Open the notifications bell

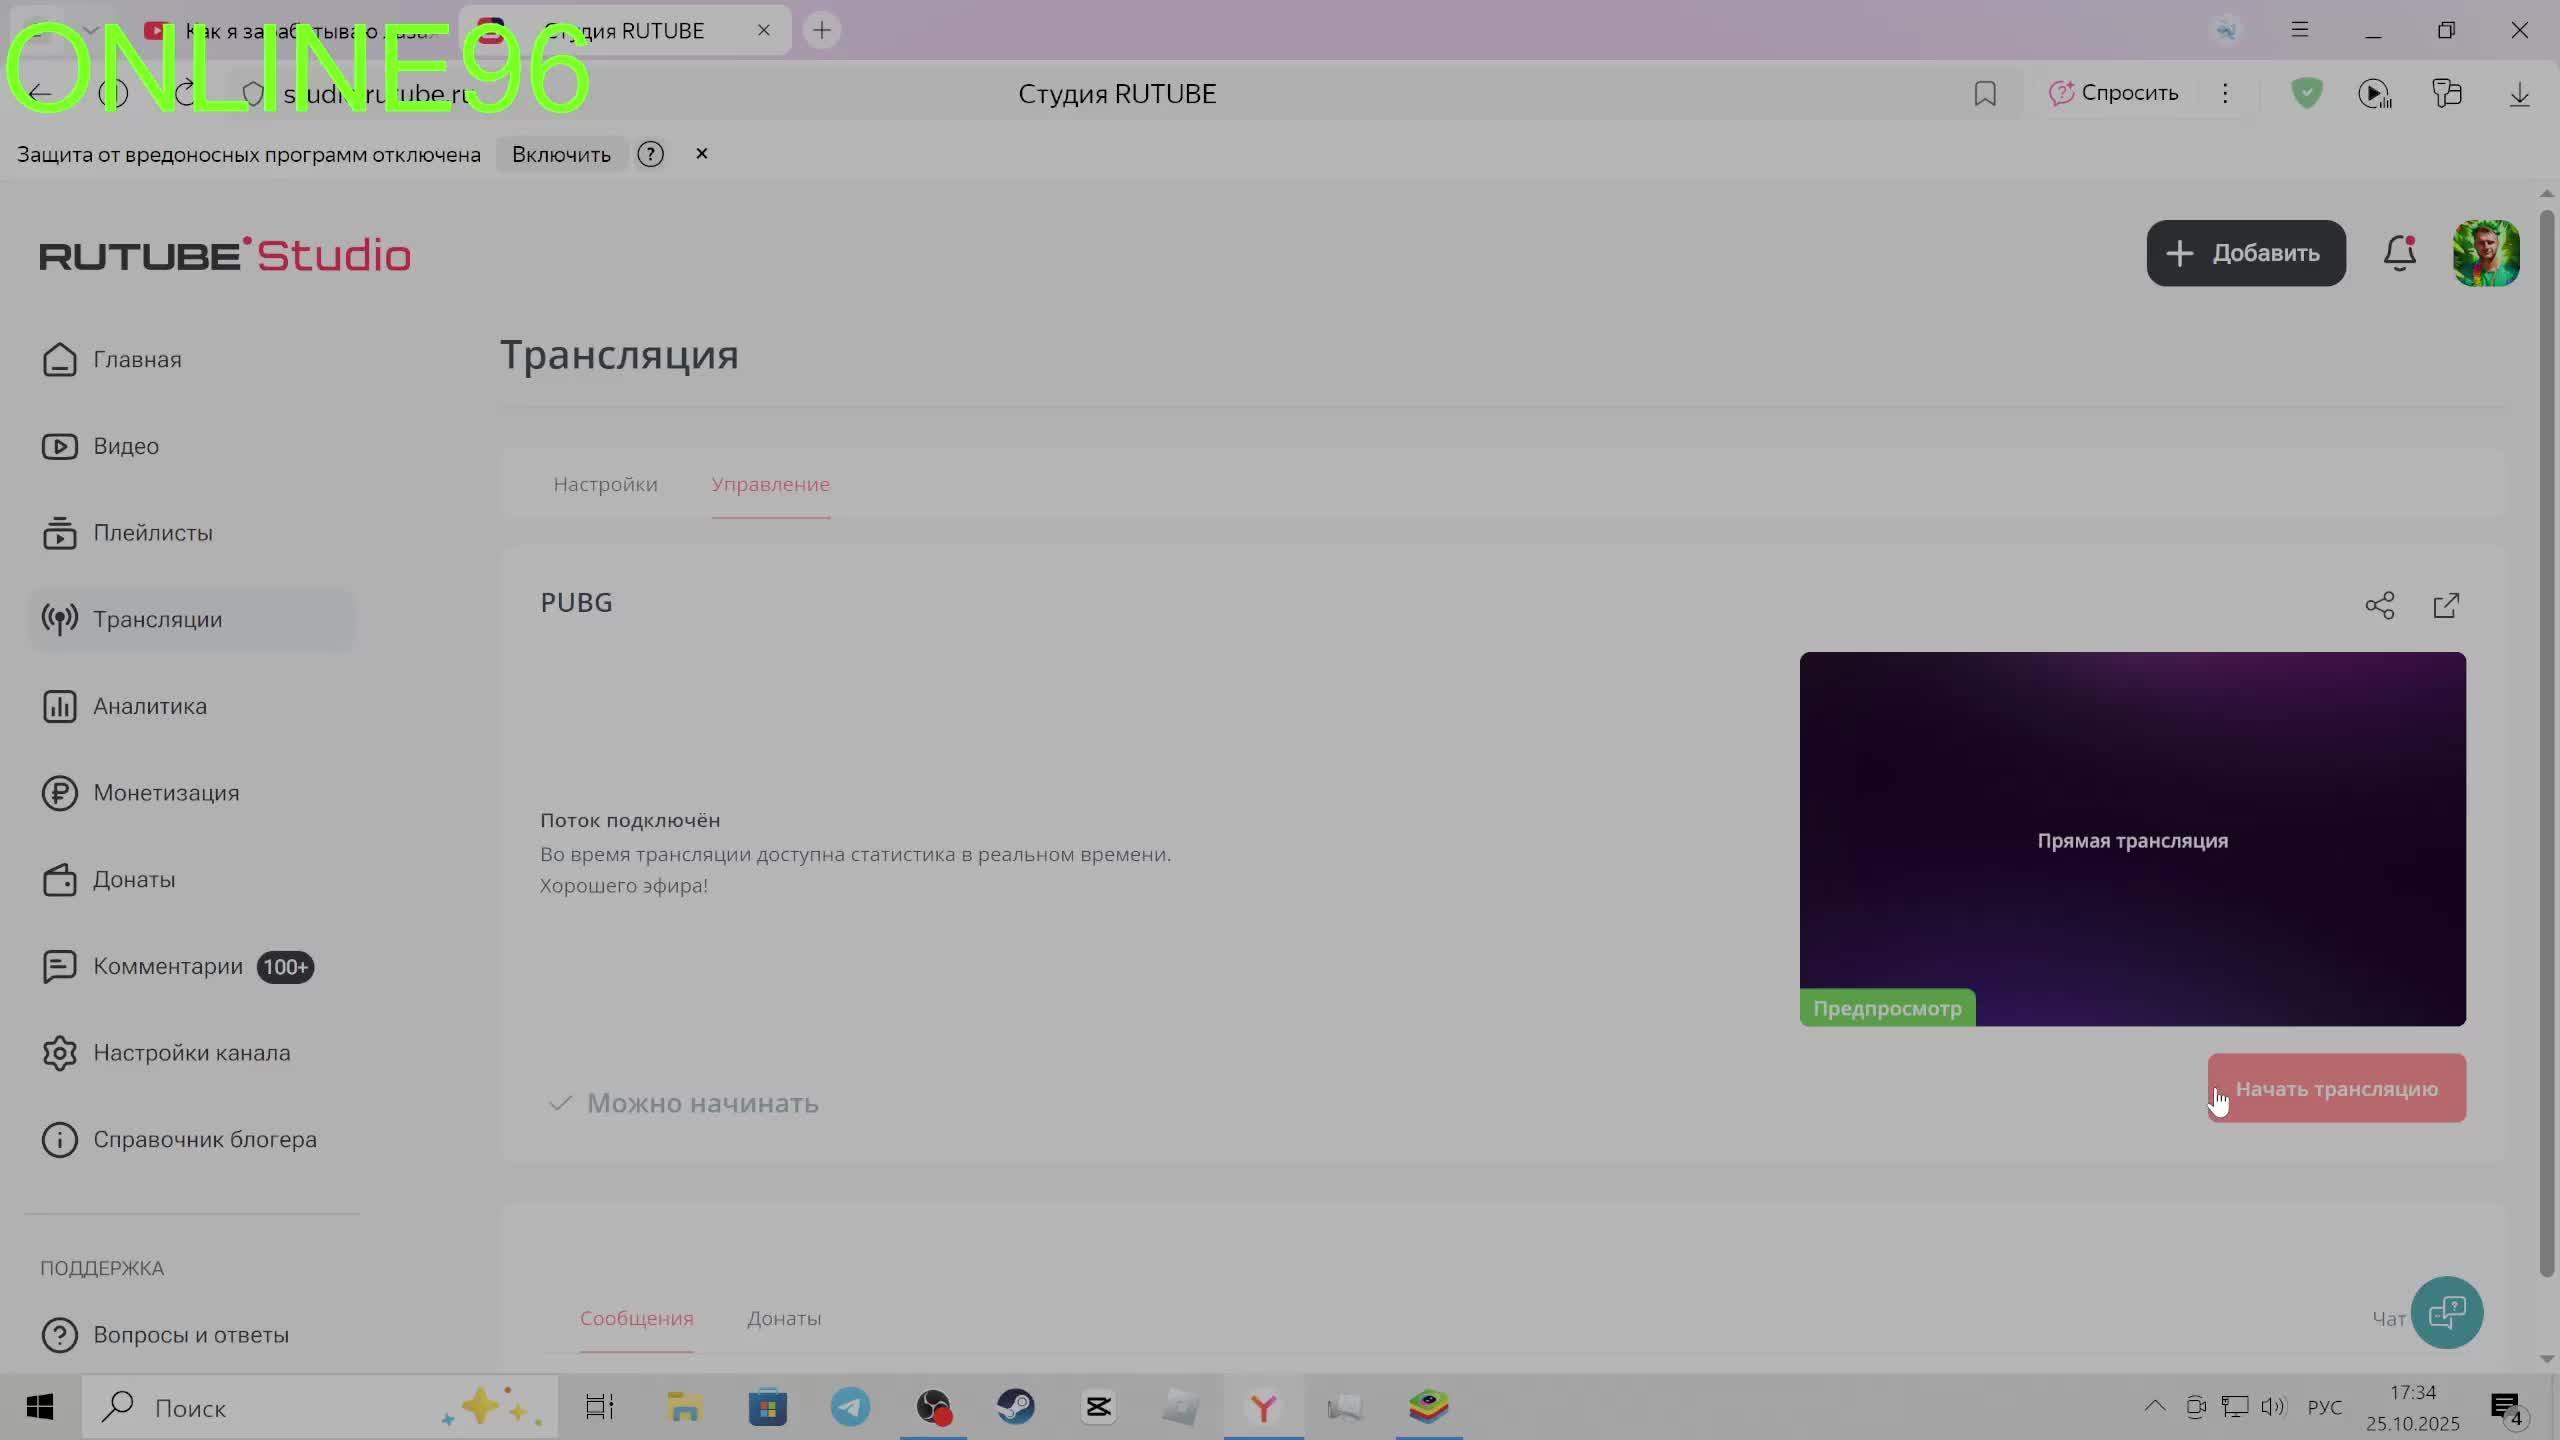[2399, 253]
